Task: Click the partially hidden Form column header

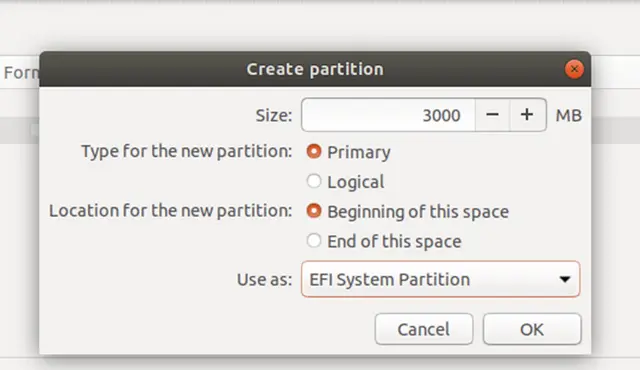Action: pos(21,73)
